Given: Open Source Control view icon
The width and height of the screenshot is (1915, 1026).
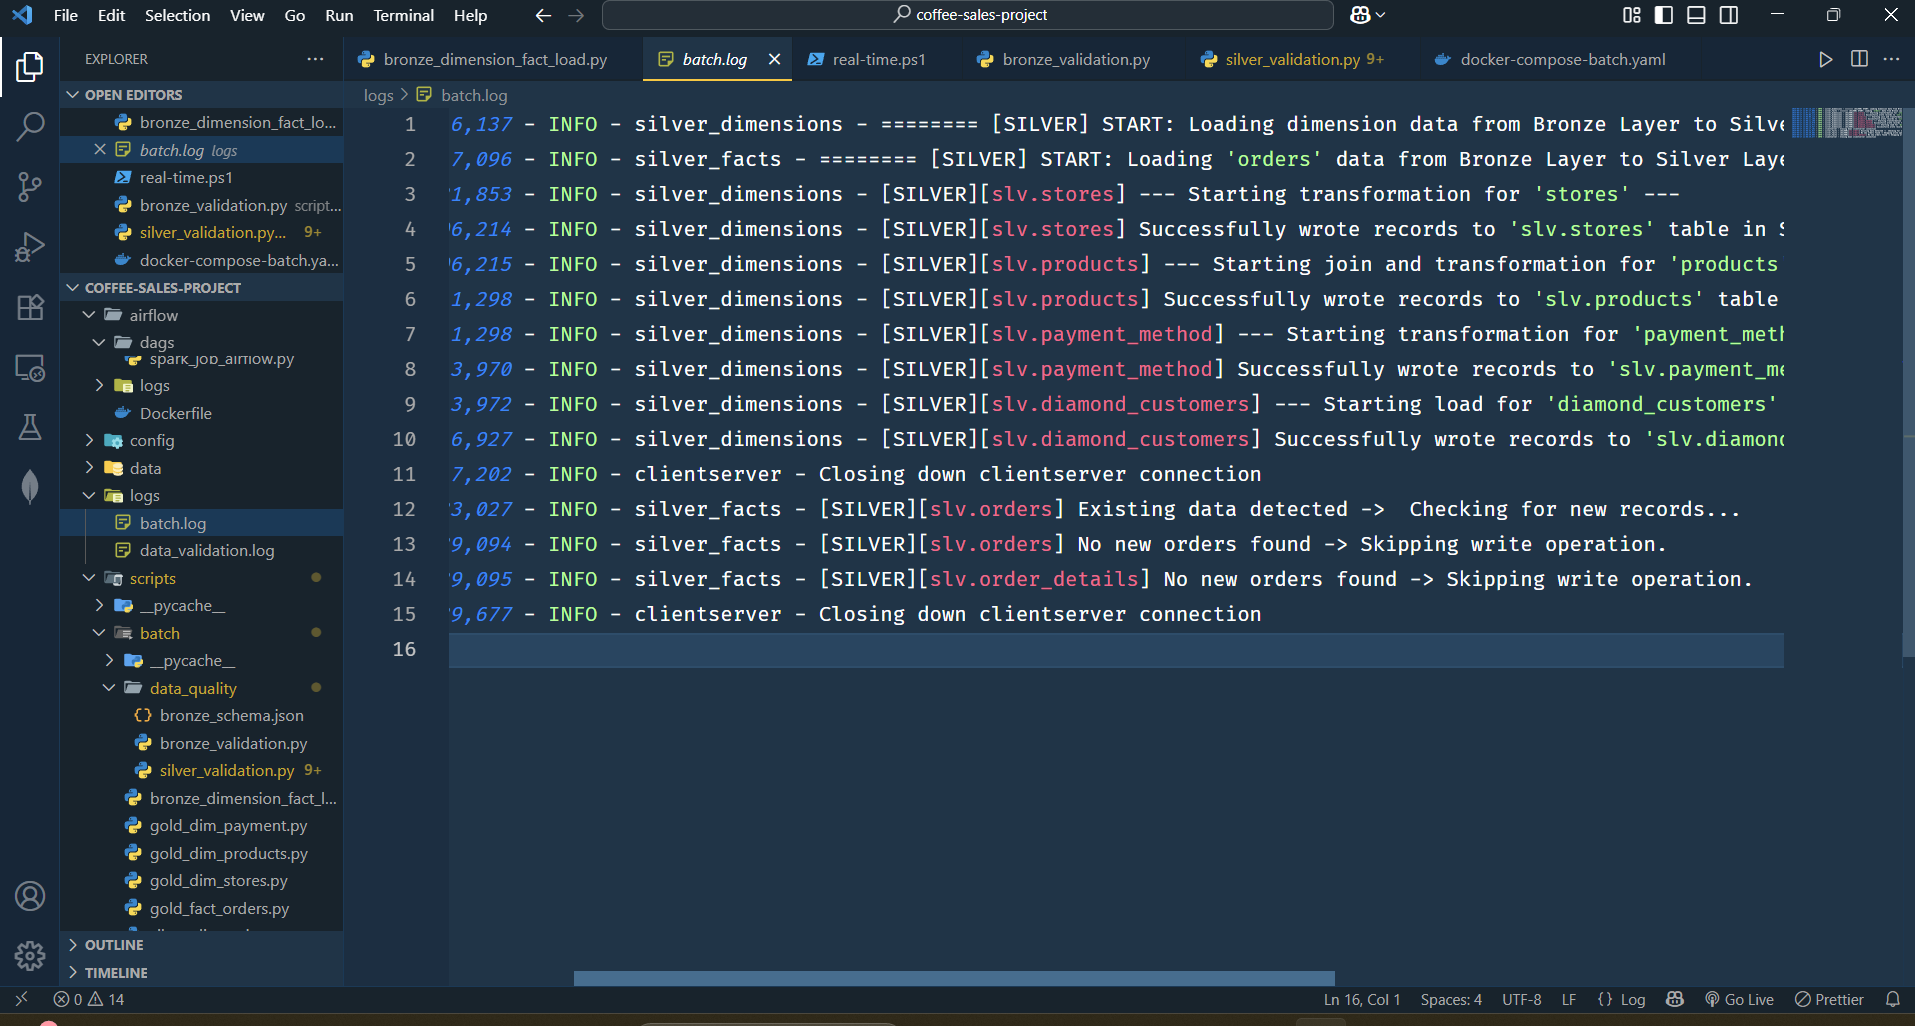Looking at the screenshot, I should click(30, 187).
